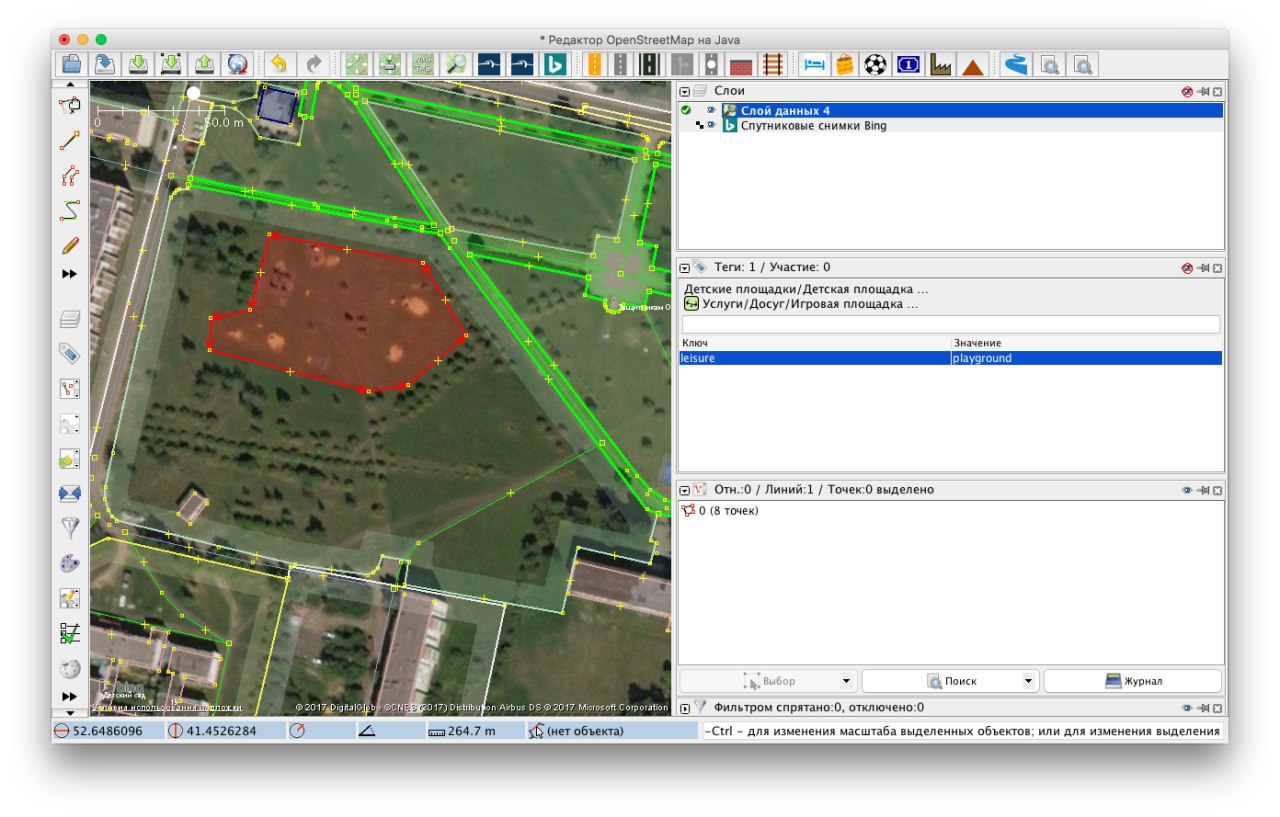1280x817 pixels.
Task: Open the Bing imagery toolbar icon
Action: pos(555,64)
